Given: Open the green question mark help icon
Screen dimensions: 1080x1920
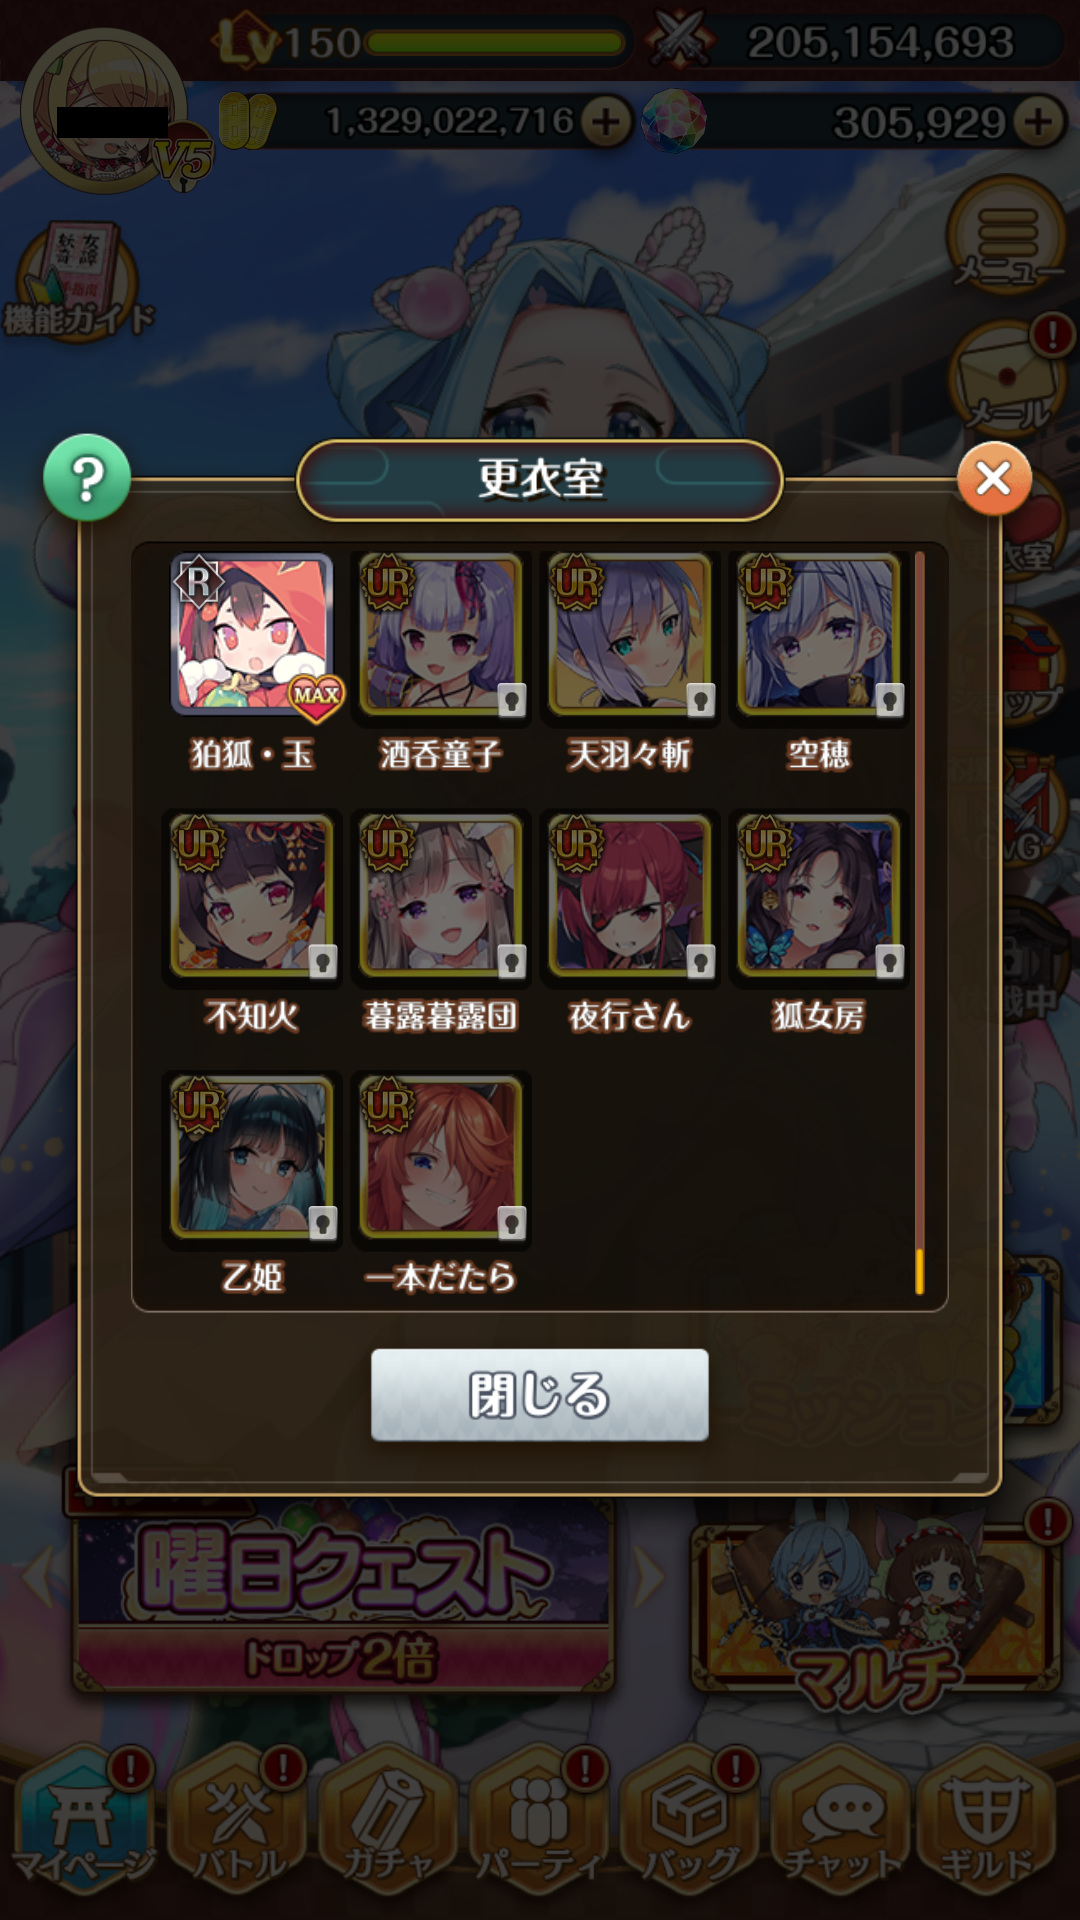Looking at the screenshot, I should pyautogui.click(x=87, y=478).
